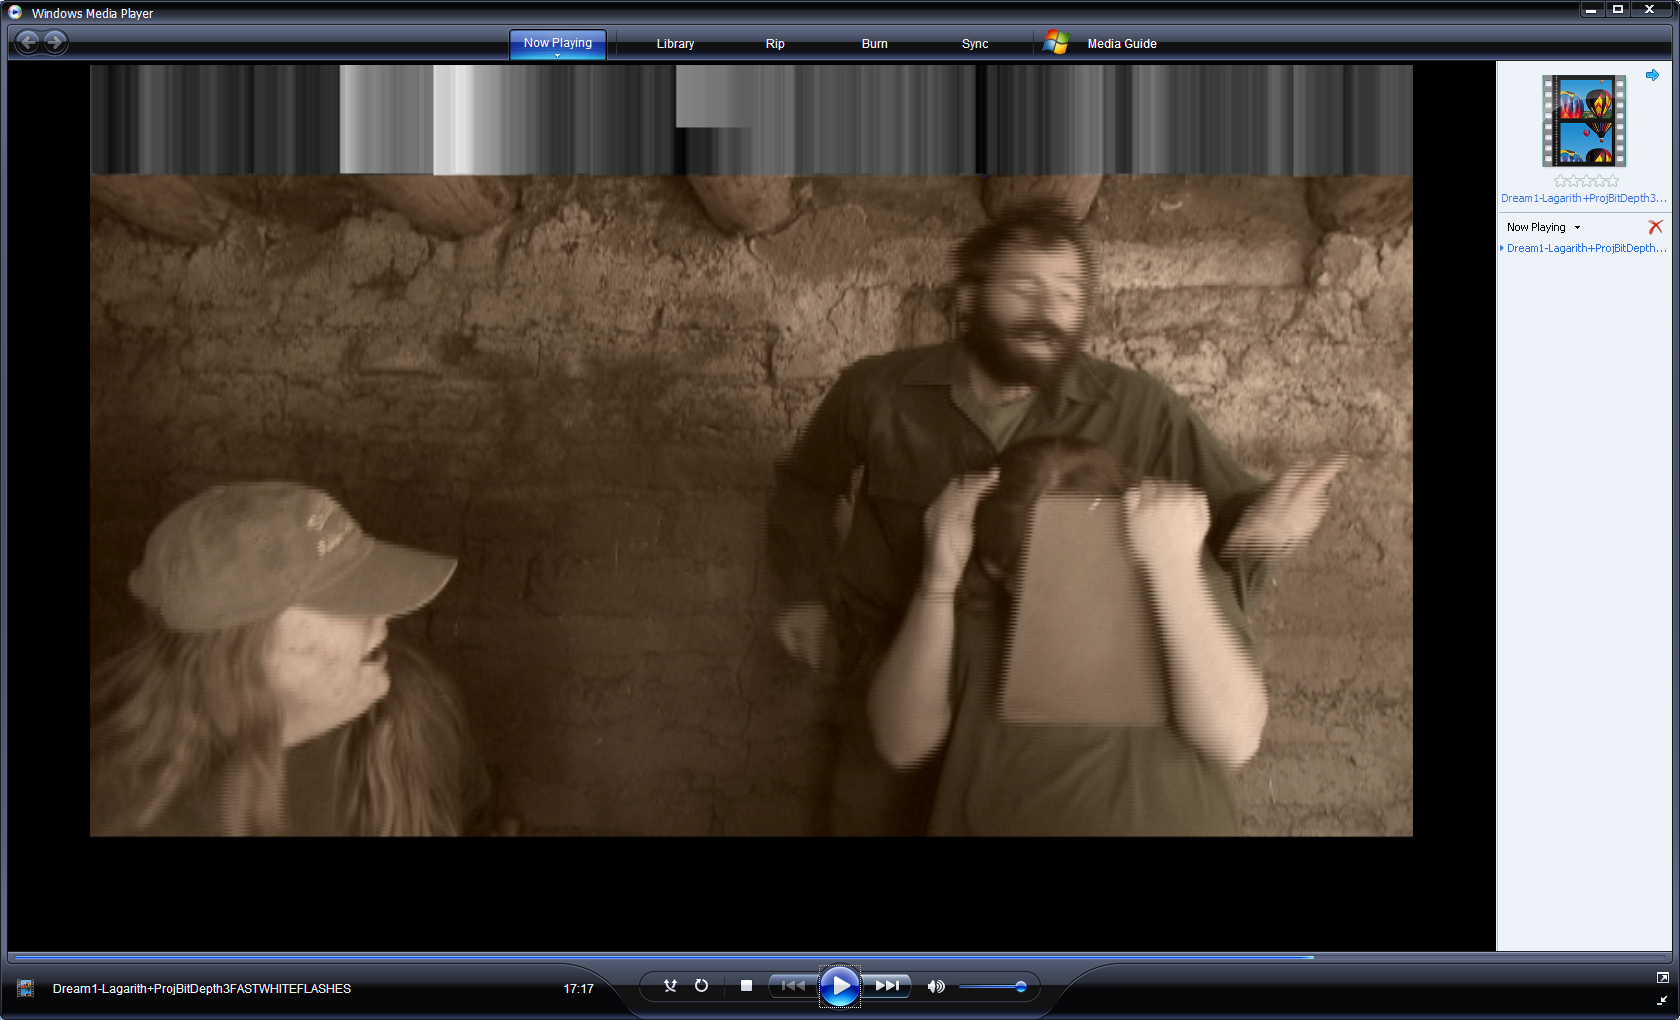
Task: Click the blue arrow above the playlist
Action: pos(1652,75)
